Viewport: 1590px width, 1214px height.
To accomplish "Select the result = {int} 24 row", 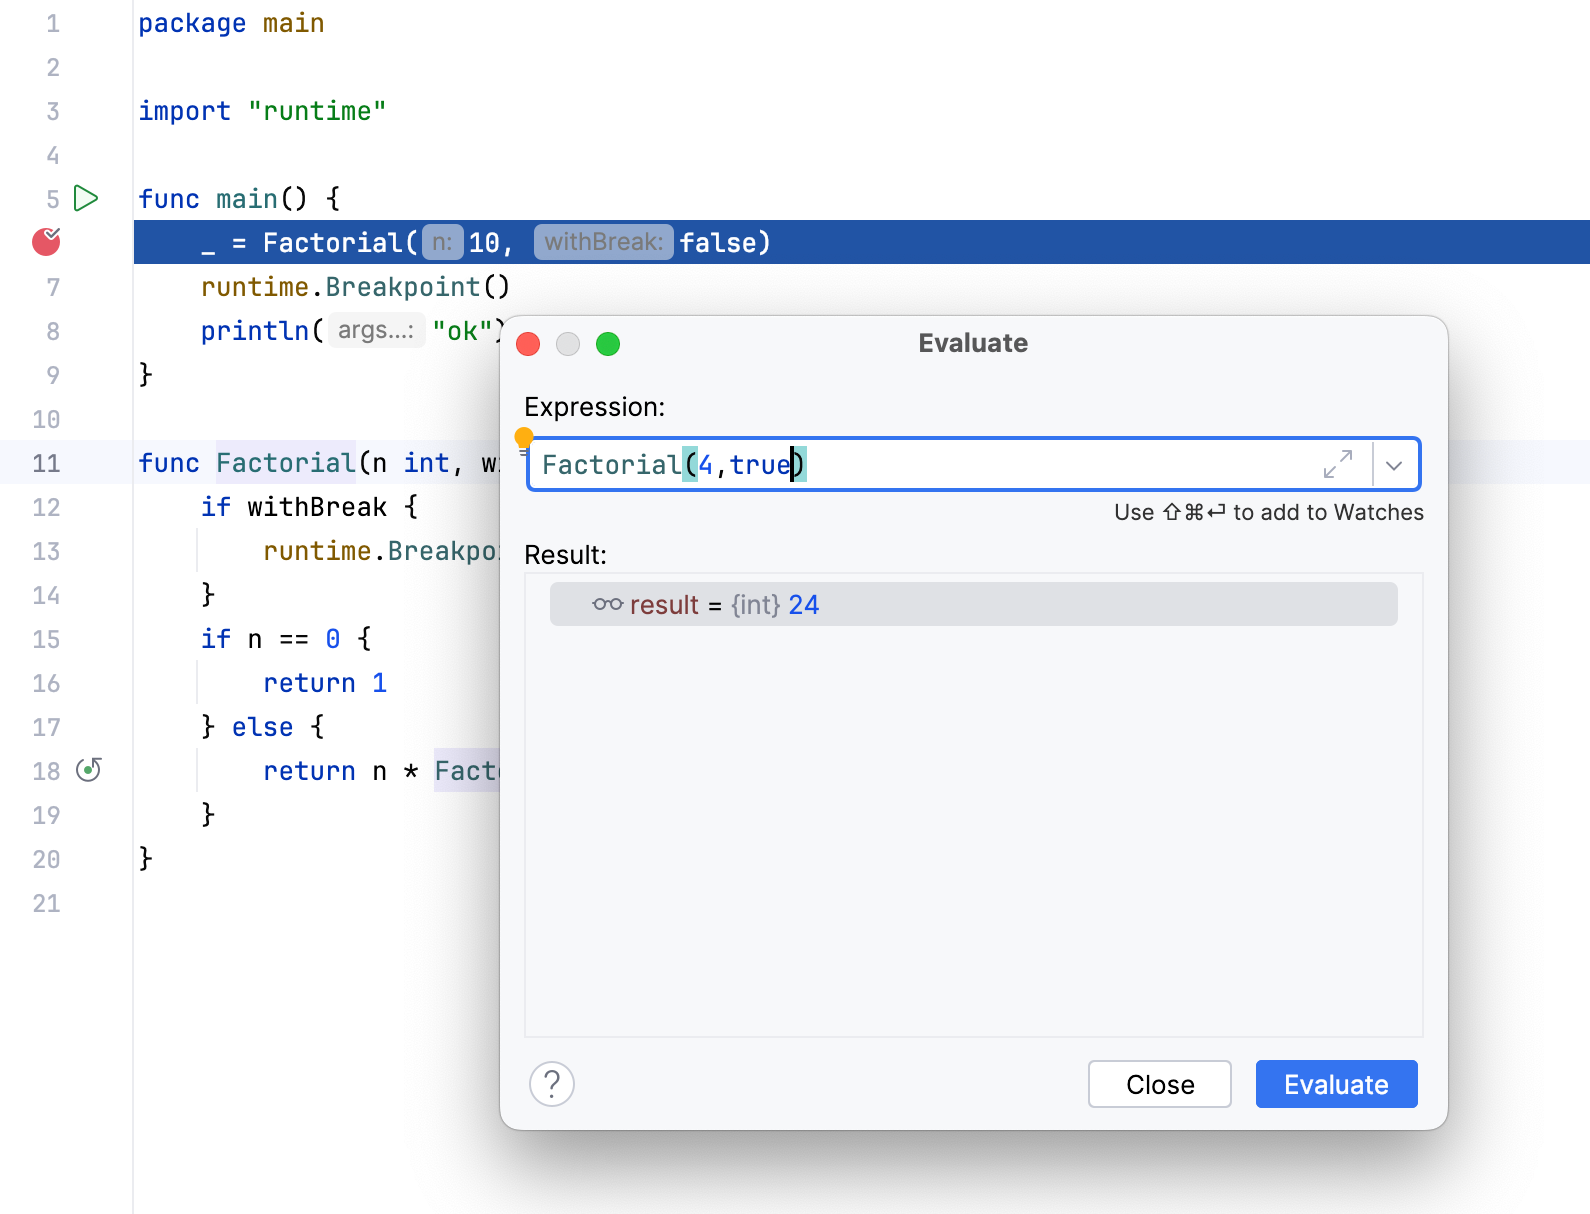I will 973,604.
